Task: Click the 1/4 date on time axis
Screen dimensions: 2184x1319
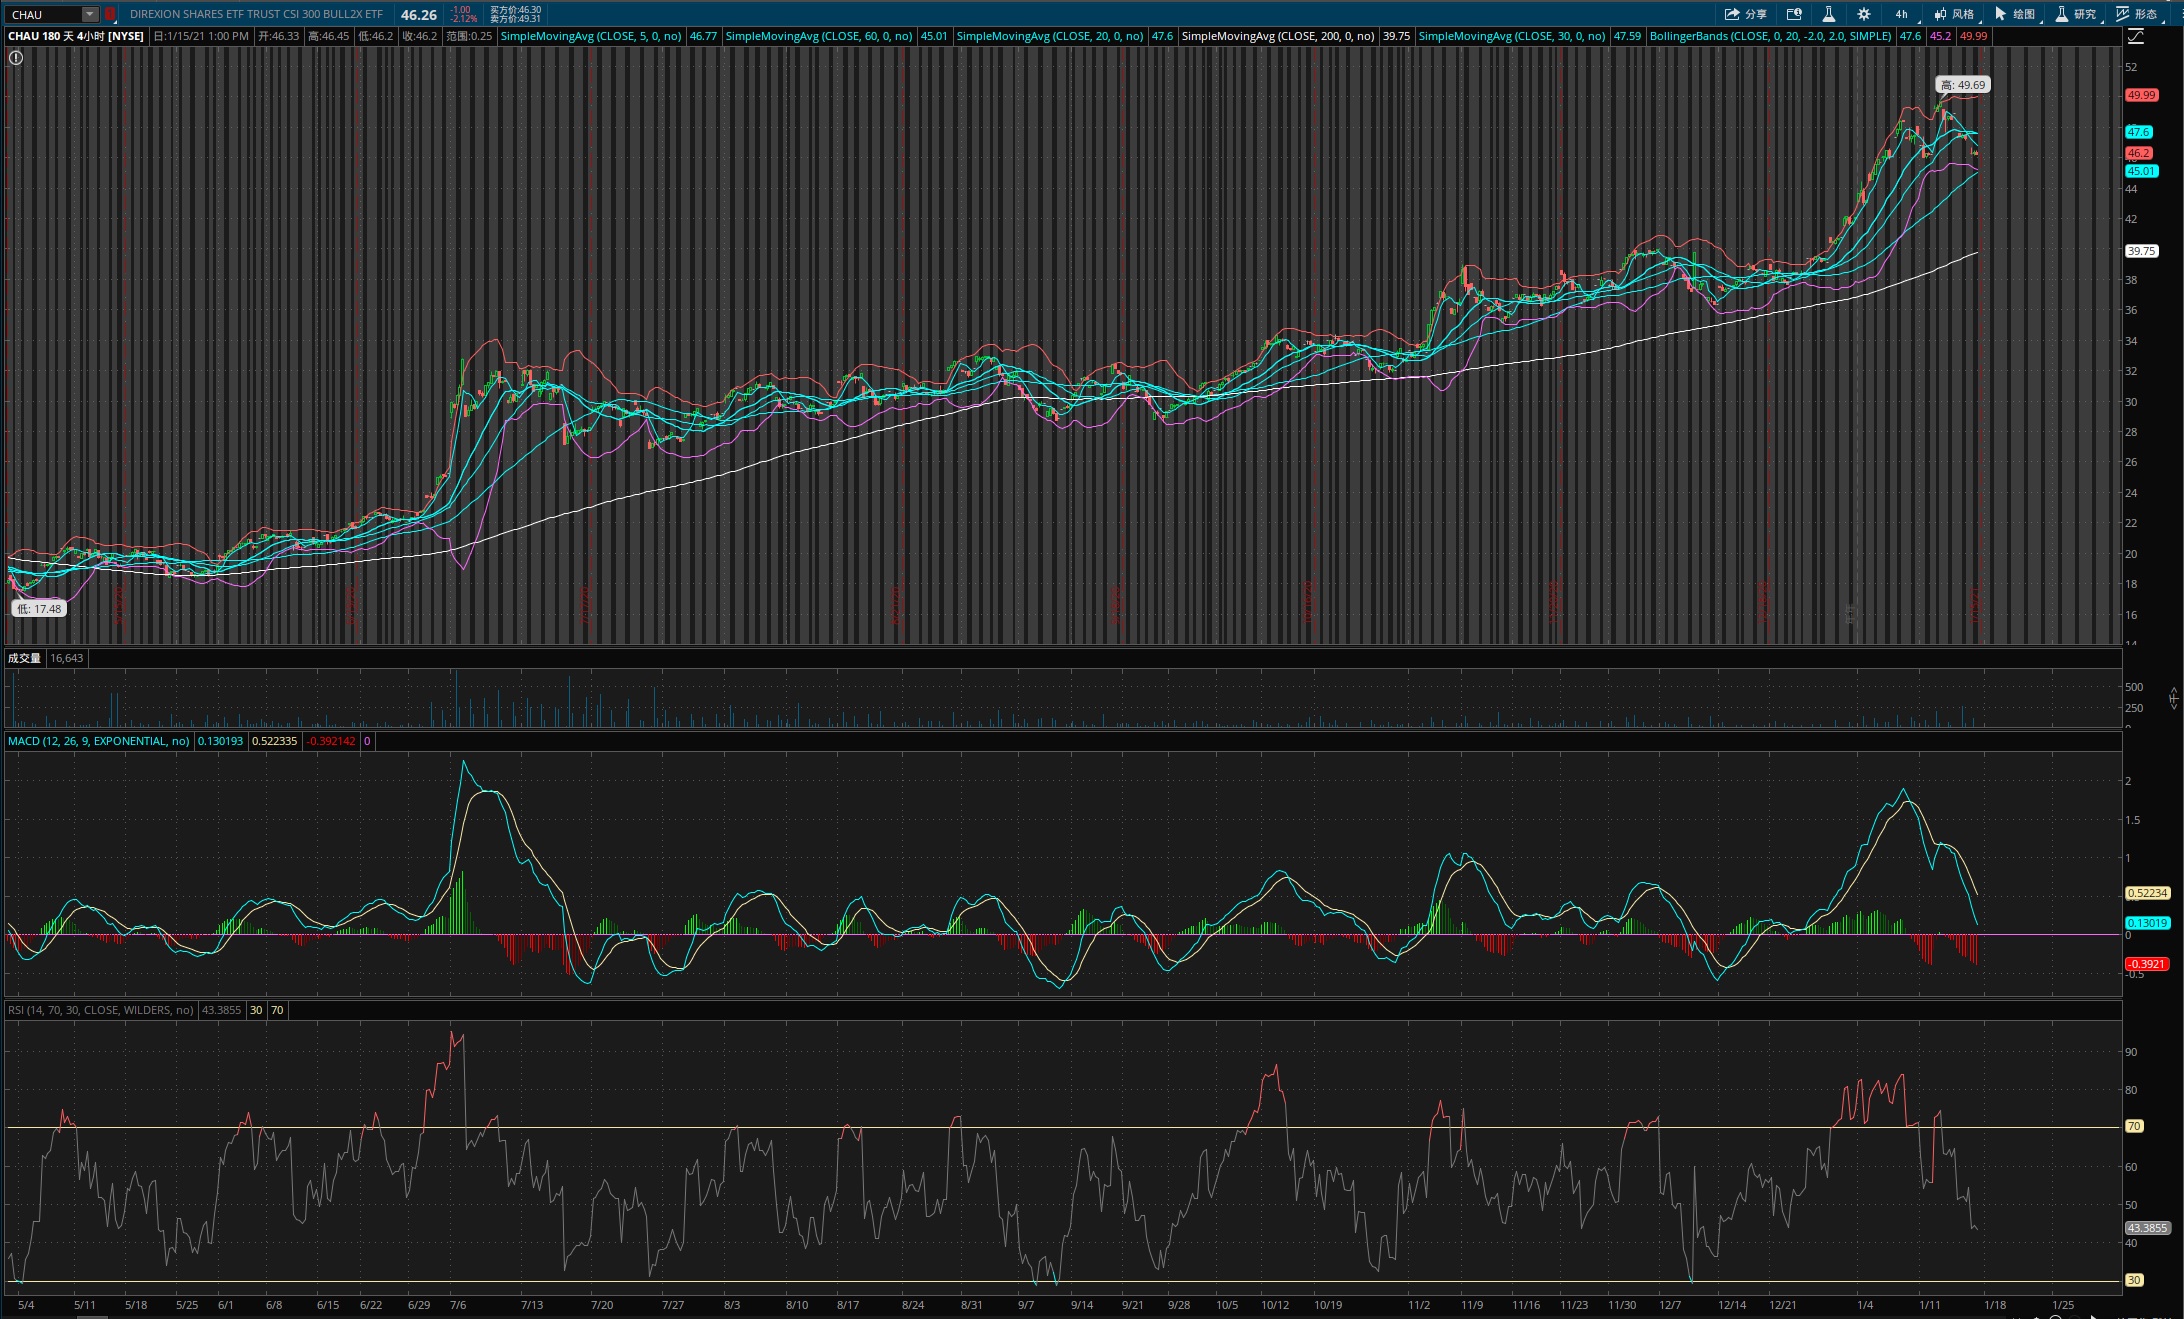Action: point(1865,1305)
